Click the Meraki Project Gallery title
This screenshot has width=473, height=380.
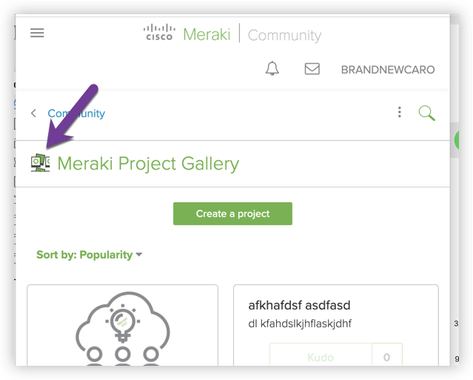point(148,164)
